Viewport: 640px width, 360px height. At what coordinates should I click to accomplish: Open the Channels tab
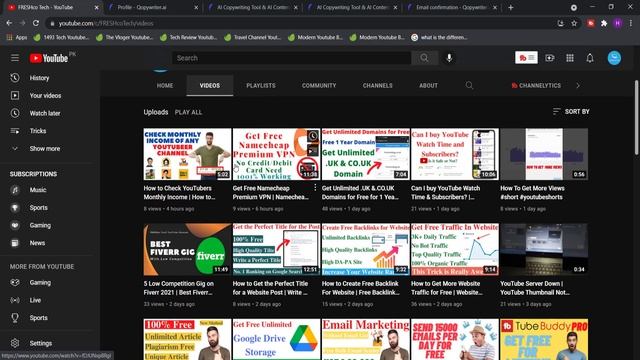[x=378, y=85]
